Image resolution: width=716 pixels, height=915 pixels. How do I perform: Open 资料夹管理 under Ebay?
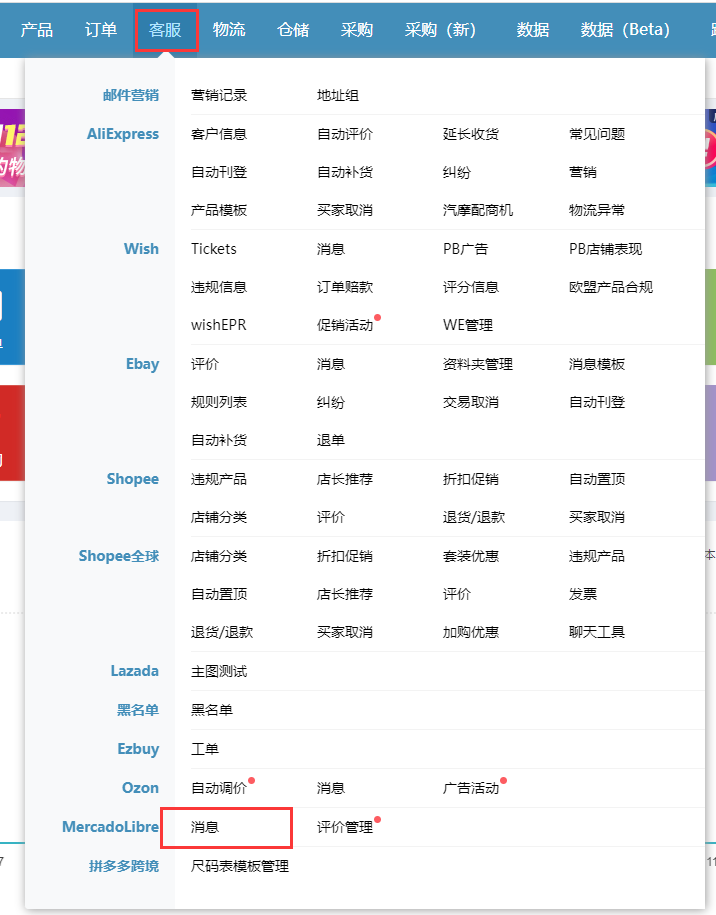[x=478, y=364]
